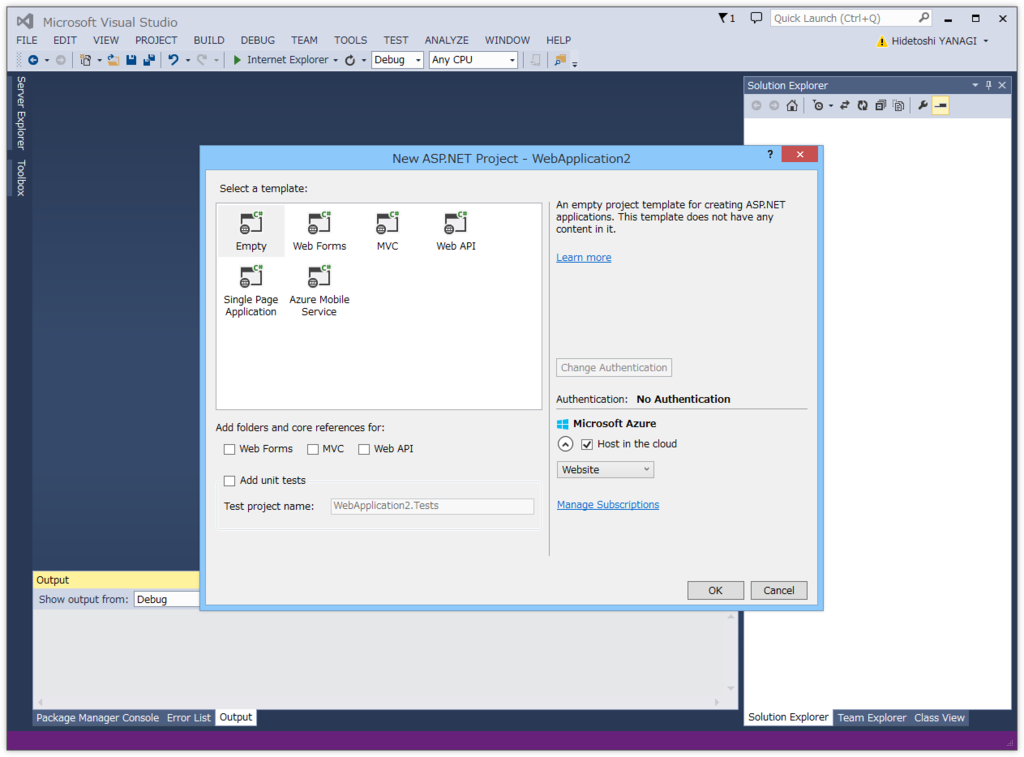The height and width of the screenshot is (757, 1024).
Task: Cancel the New ASP.NET Project dialog
Action: pyautogui.click(x=778, y=590)
